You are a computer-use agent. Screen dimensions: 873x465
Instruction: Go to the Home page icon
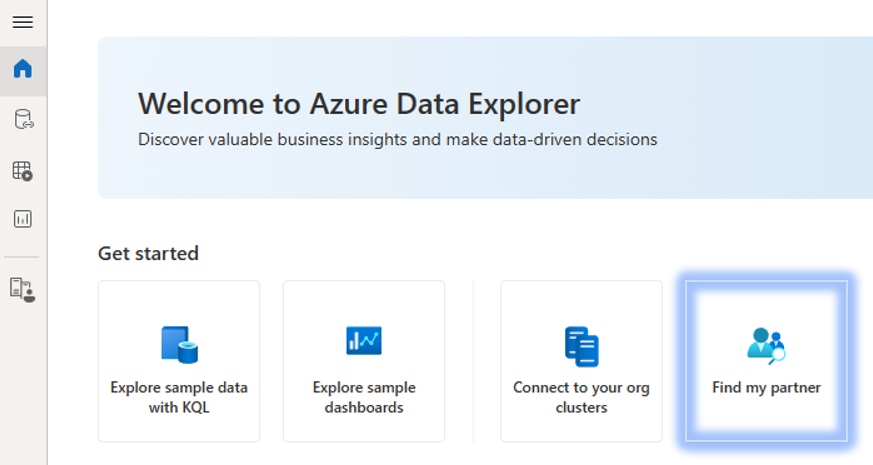coord(22,69)
